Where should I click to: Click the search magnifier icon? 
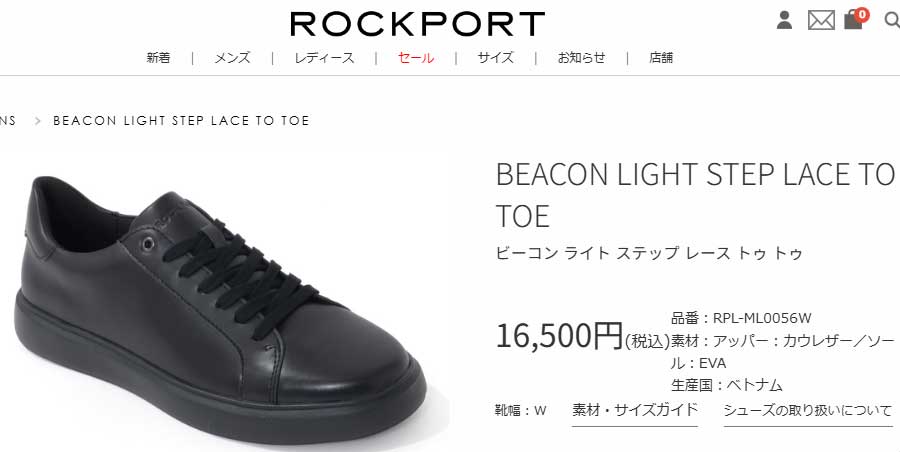(892, 21)
